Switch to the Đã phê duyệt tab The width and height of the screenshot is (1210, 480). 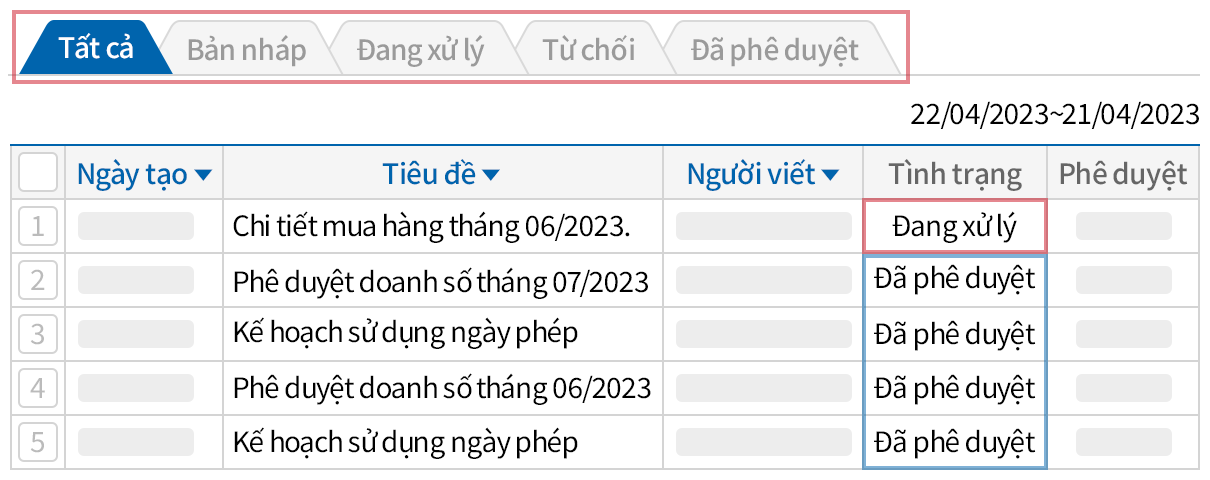coord(775,49)
